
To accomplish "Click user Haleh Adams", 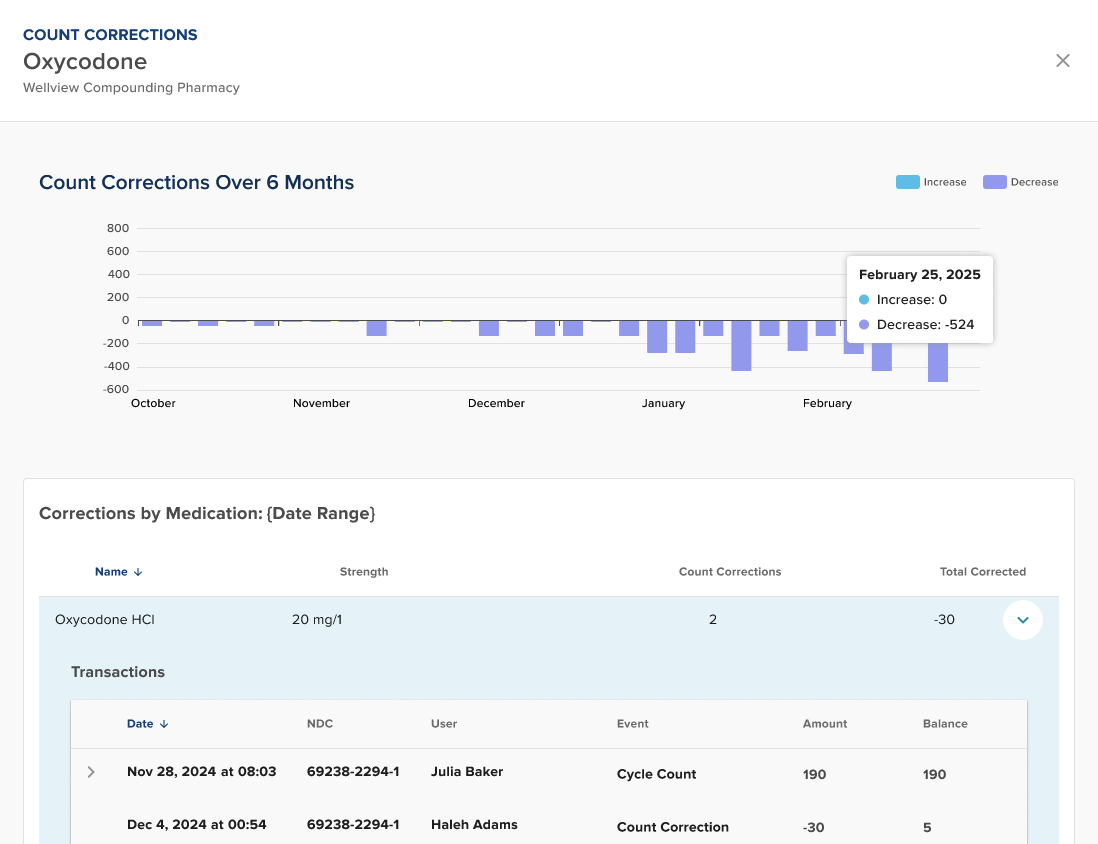I will point(474,824).
